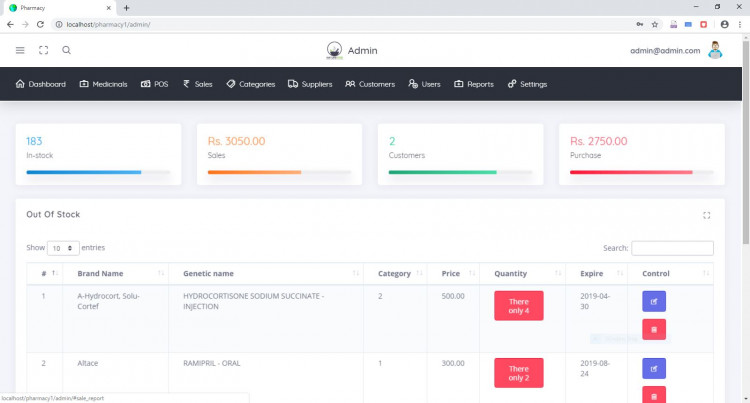Open the hamburger sidebar menu
Viewport: 750px width, 403px height.
pos(20,50)
